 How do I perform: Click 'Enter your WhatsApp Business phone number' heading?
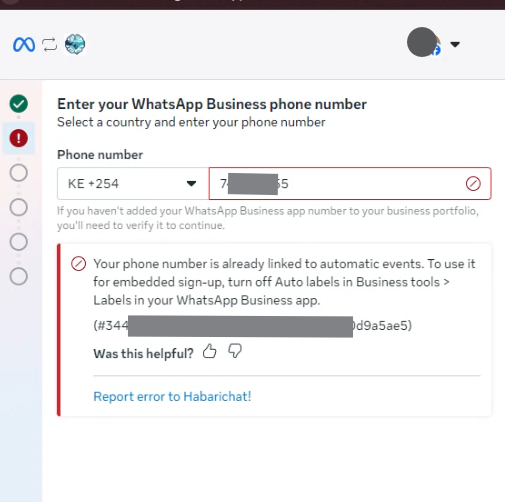point(212,104)
